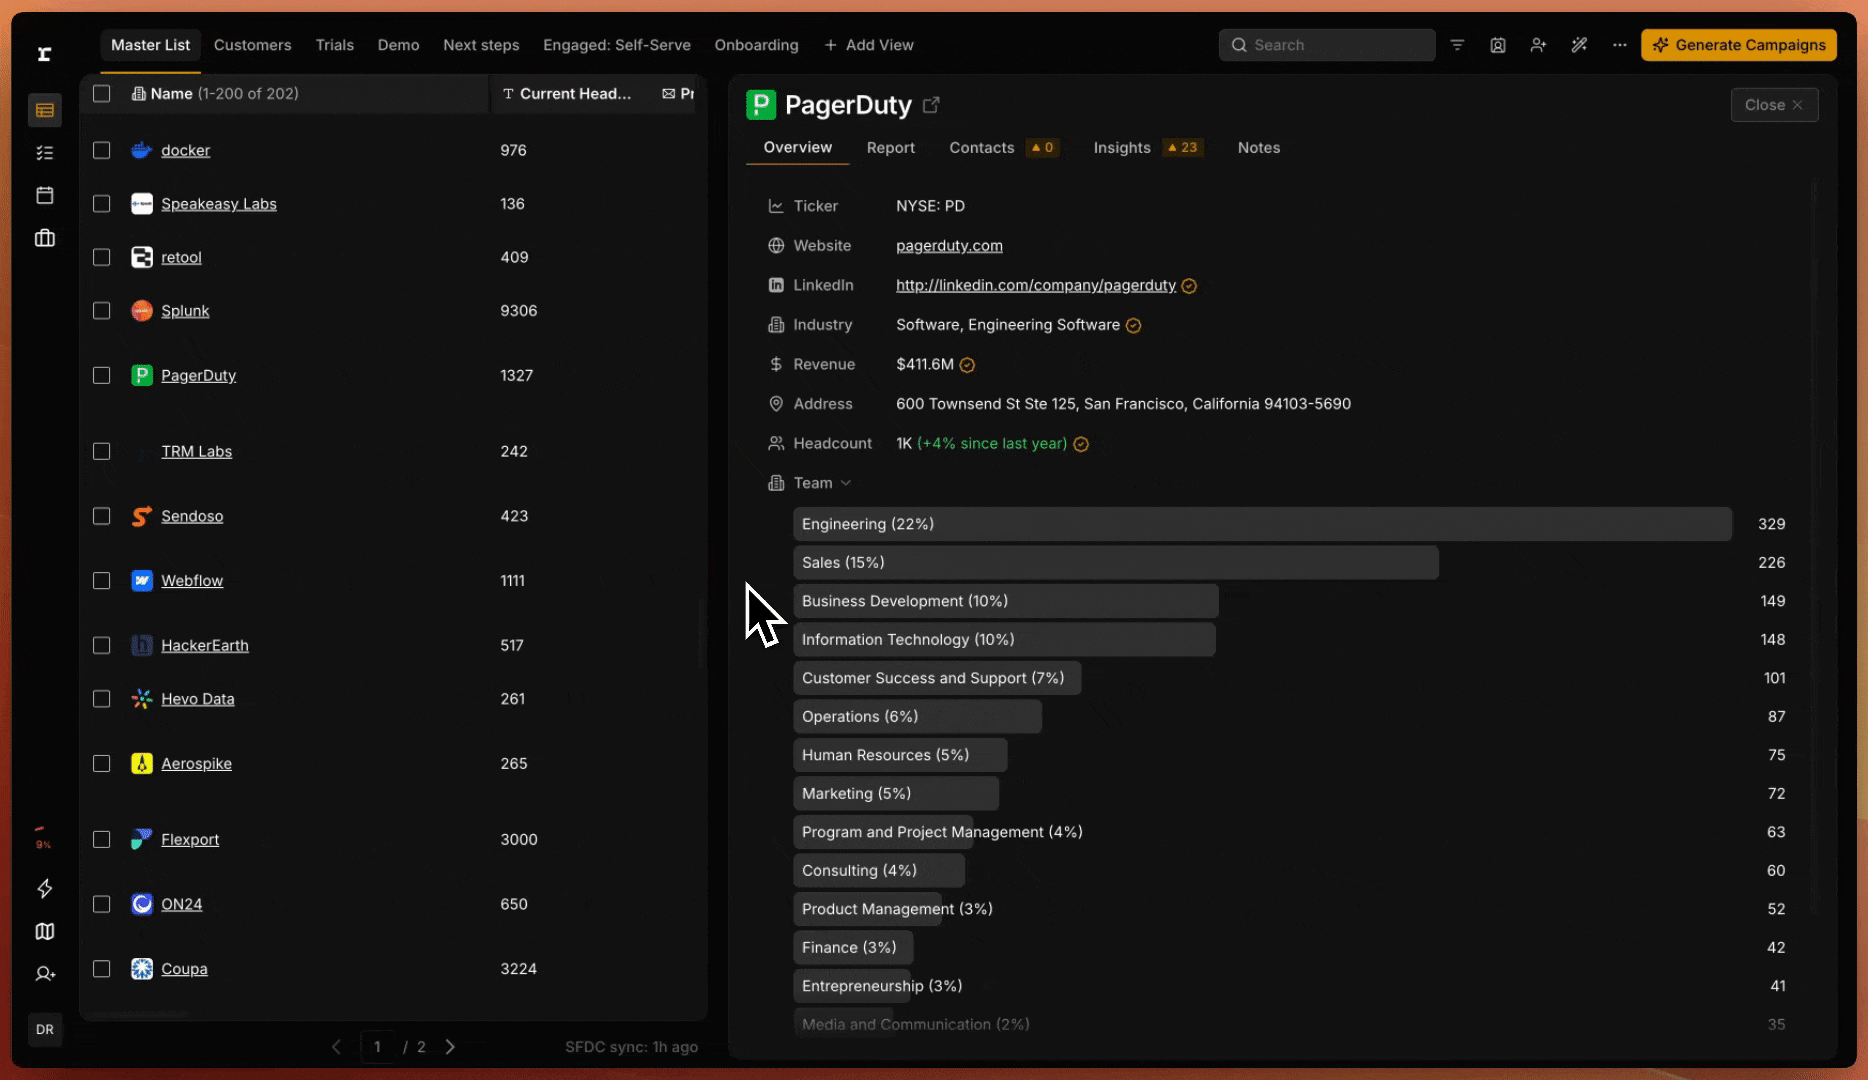Open PagerDuty external link icon
The width and height of the screenshot is (1868, 1080).
(x=931, y=105)
